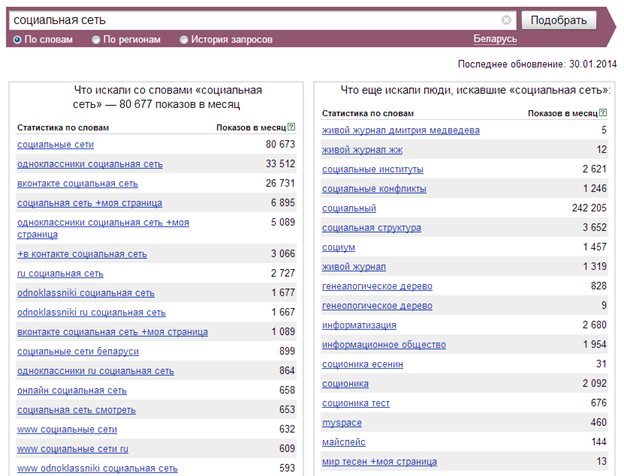
Task: Open help icon beside left Показов в месяц
Action: 291,127
